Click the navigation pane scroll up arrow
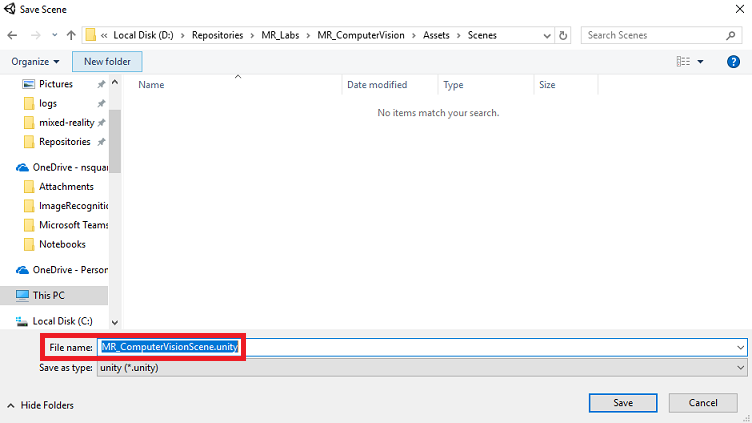The height and width of the screenshot is (423, 752). tap(115, 82)
